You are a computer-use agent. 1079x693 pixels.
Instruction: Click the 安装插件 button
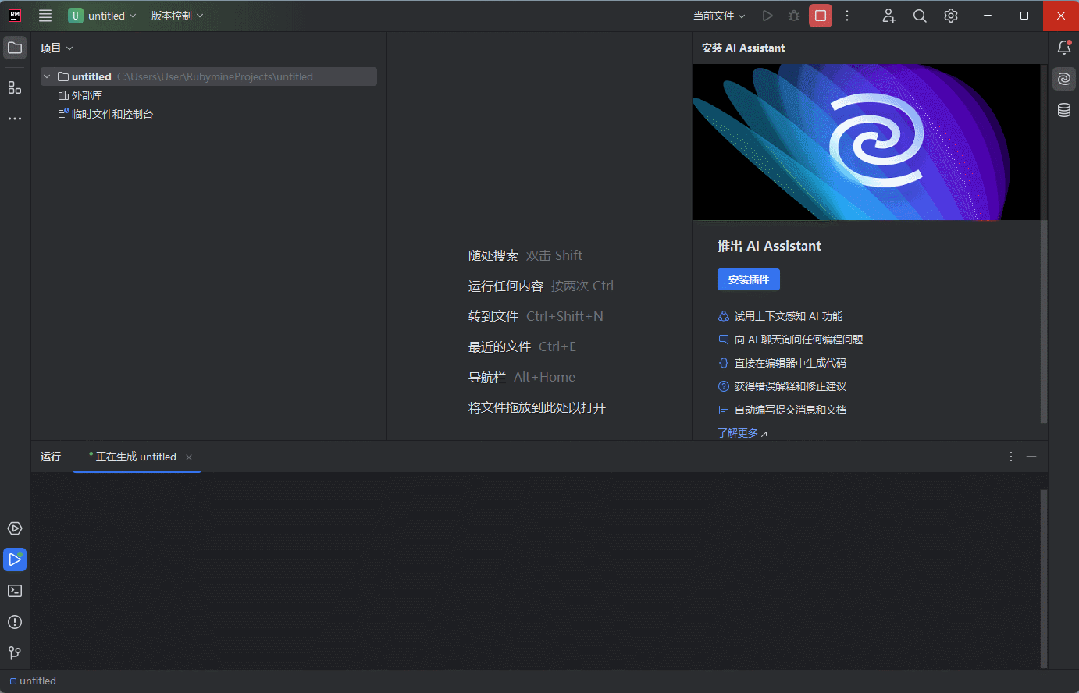749,279
